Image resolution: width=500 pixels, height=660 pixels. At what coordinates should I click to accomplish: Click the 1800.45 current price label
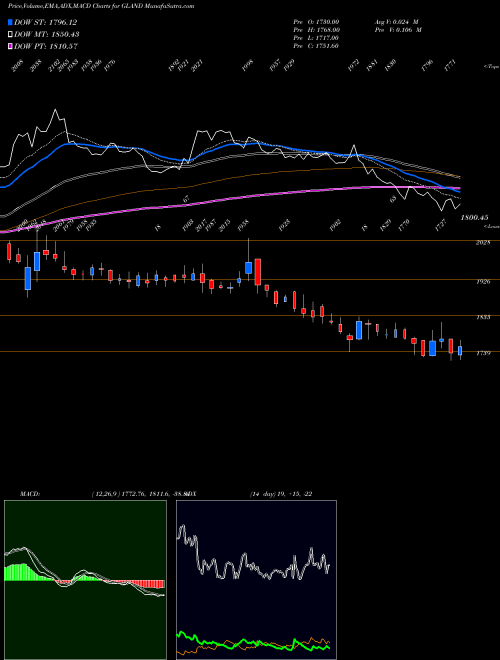pyautogui.click(x=474, y=218)
